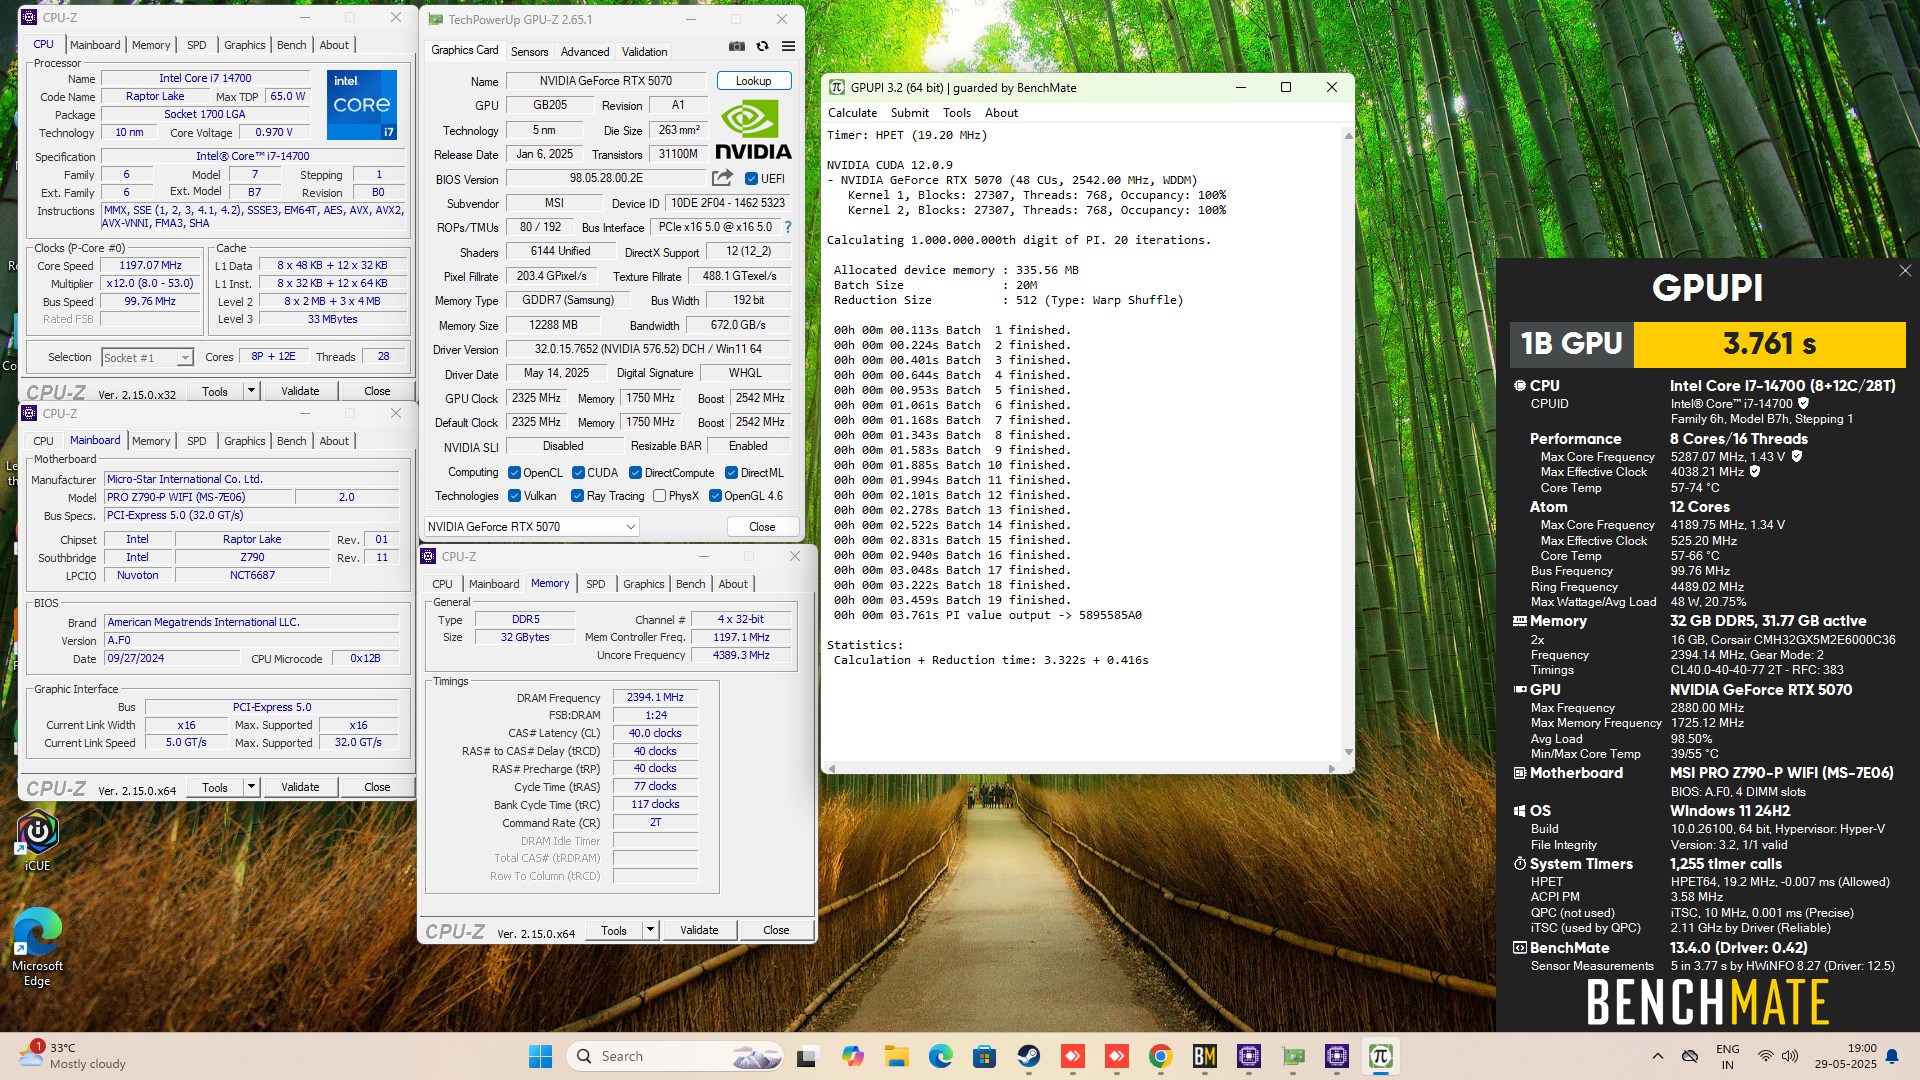The width and height of the screenshot is (1920, 1080).
Task: Switch to Bench tab in top CPU-Z window
Action: pos(291,45)
